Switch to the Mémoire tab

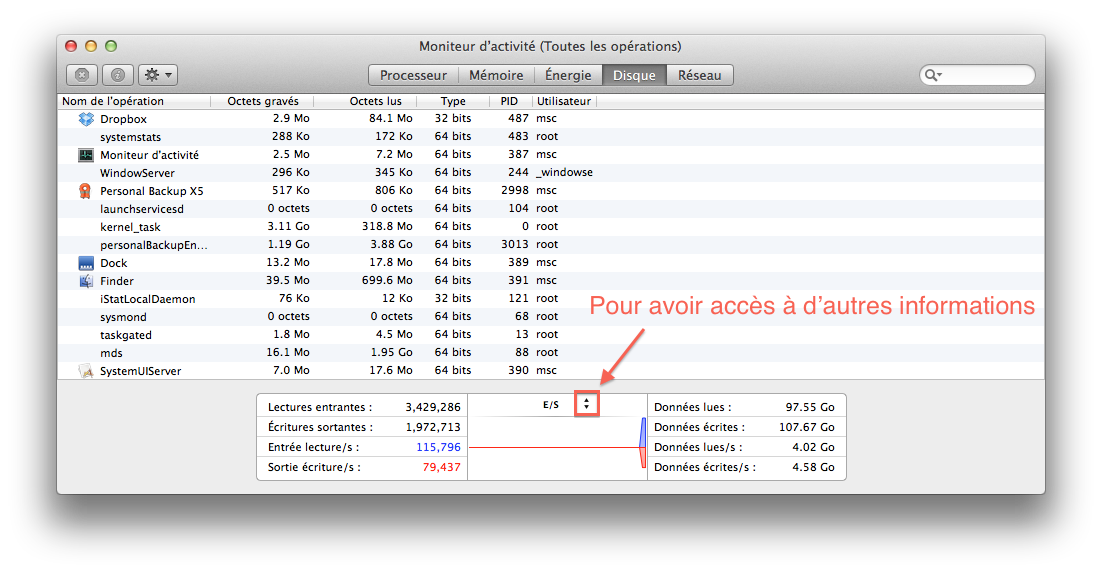tap(496, 75)
